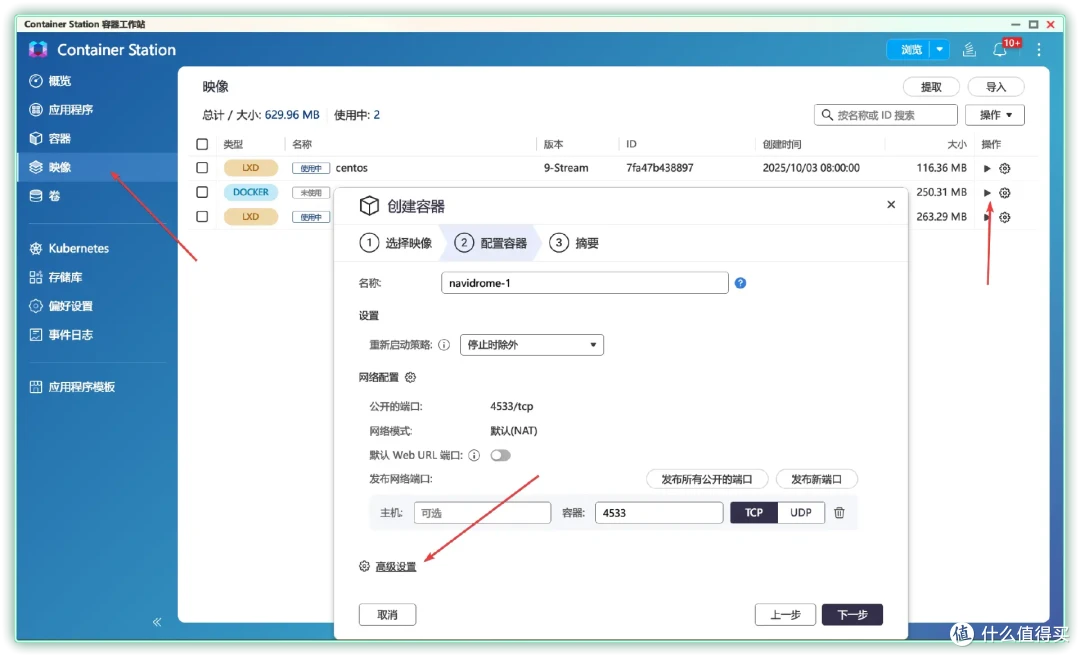Check the DOCKER row checkbox
This screenshot has width=1080, height=657.
[x=202, y=192]
